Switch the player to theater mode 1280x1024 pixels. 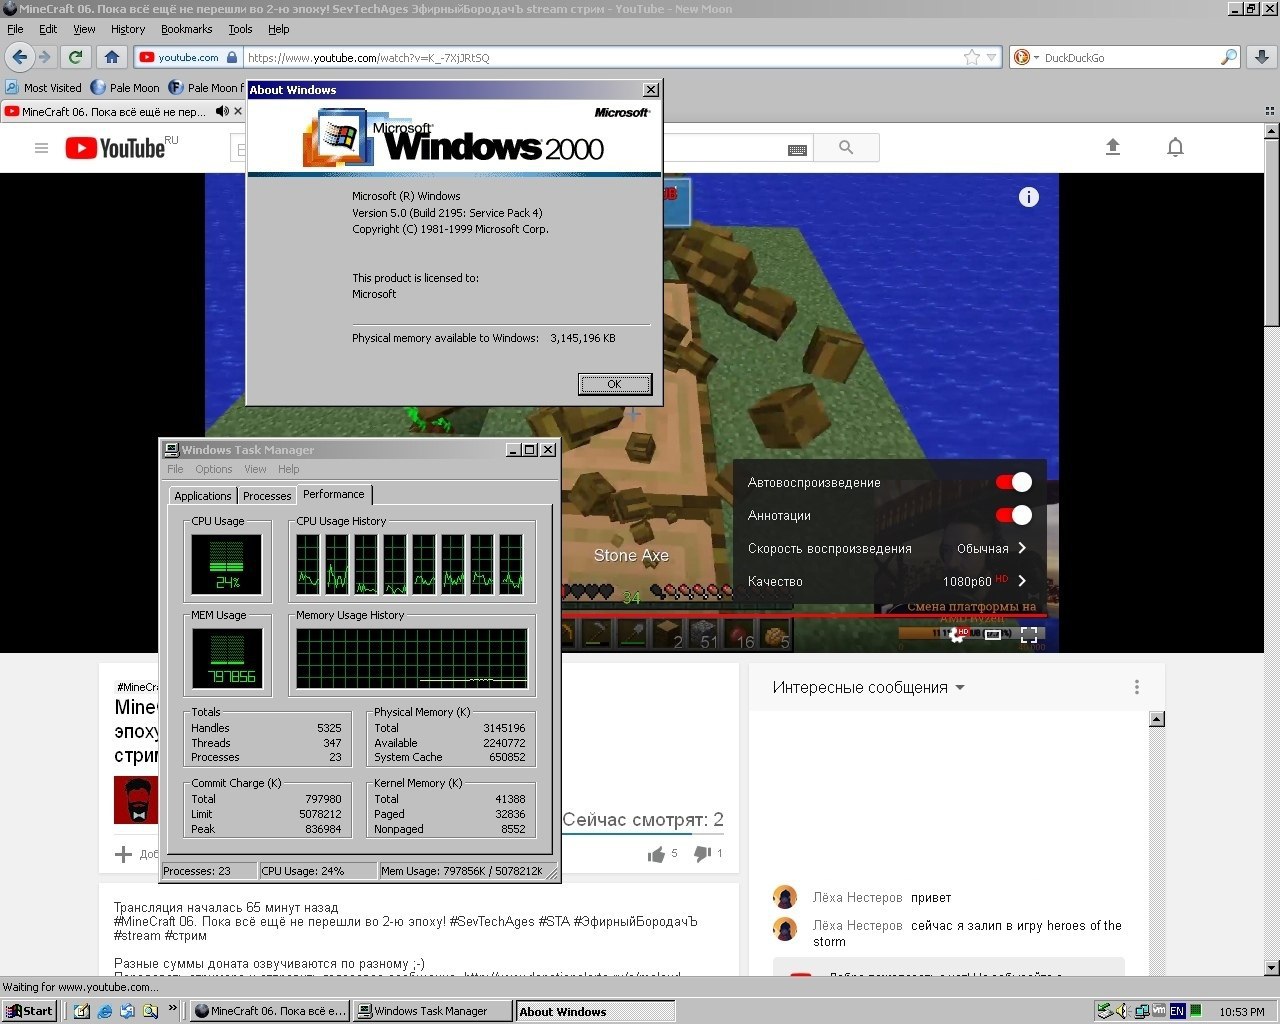coord(993,634)
